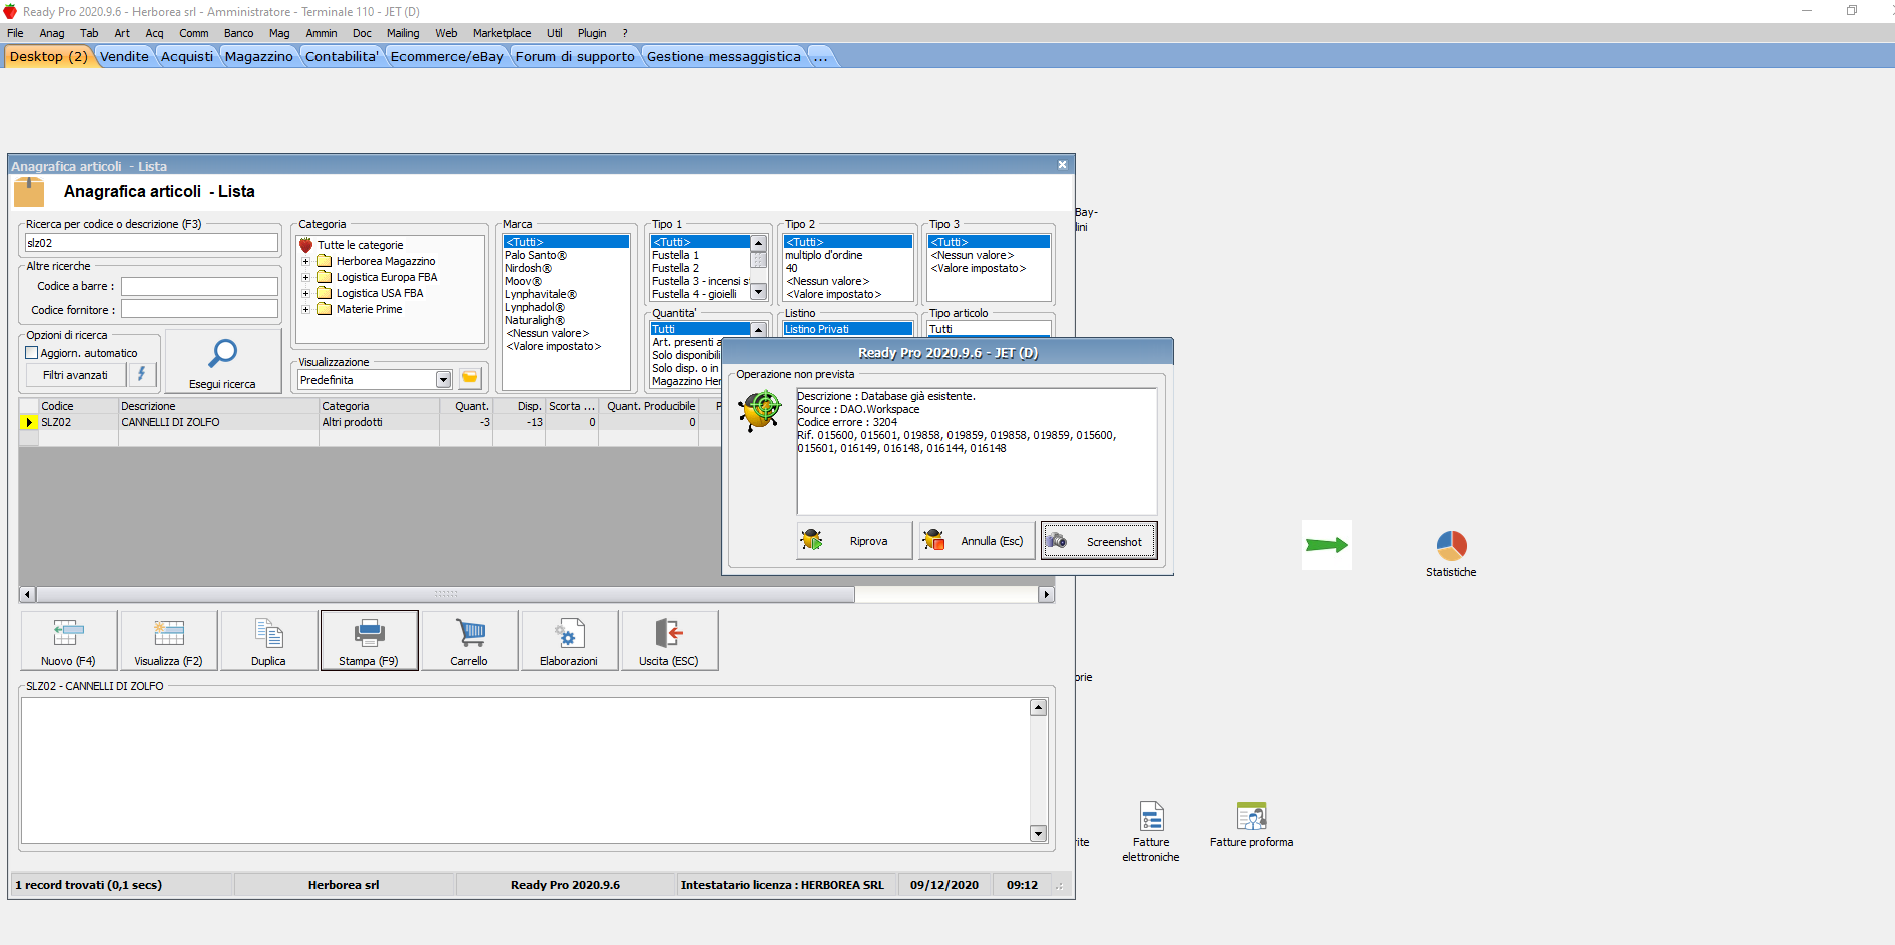Click Filtri avanzati button
Viewport: 1895px width, 945px height.
(75, 375)
